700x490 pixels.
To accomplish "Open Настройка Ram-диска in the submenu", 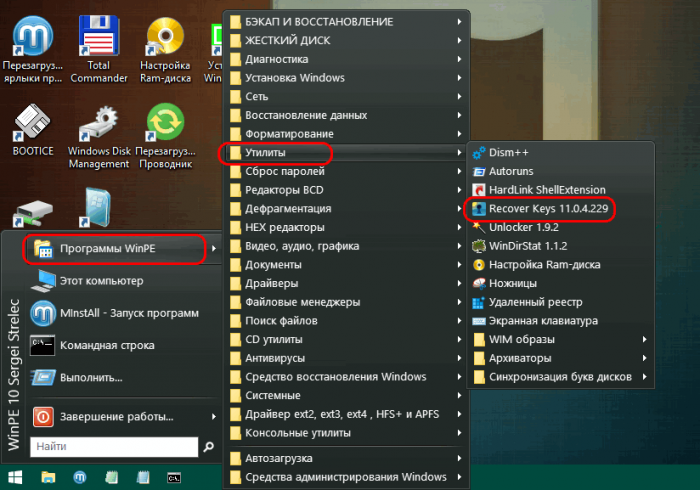I will tap(560, 265).
